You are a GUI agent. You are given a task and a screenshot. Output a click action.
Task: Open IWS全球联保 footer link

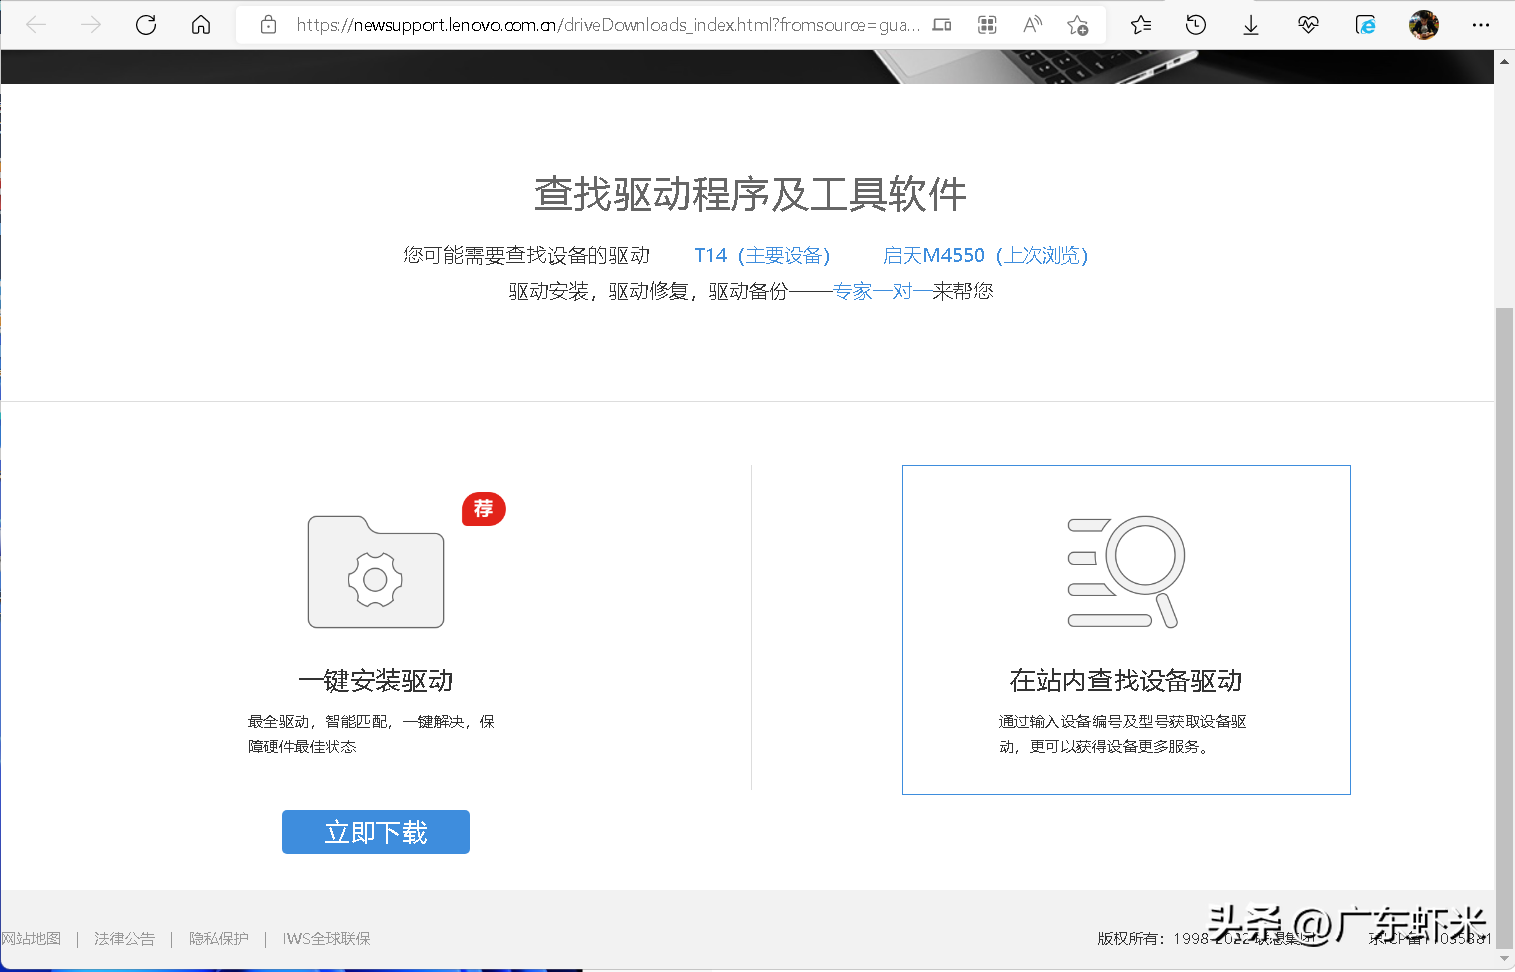click(x=326, y=938)
